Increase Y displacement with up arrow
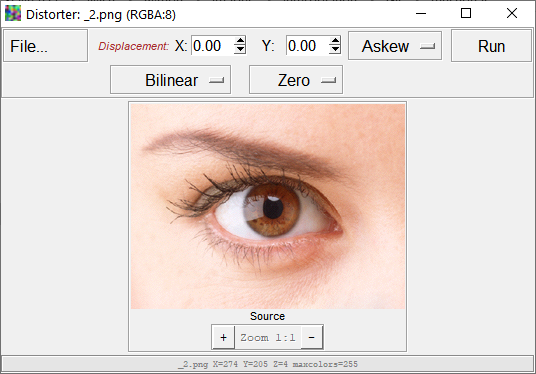This screenshot has height=374, width=536. pyautogui.click(x=335, y=41)
